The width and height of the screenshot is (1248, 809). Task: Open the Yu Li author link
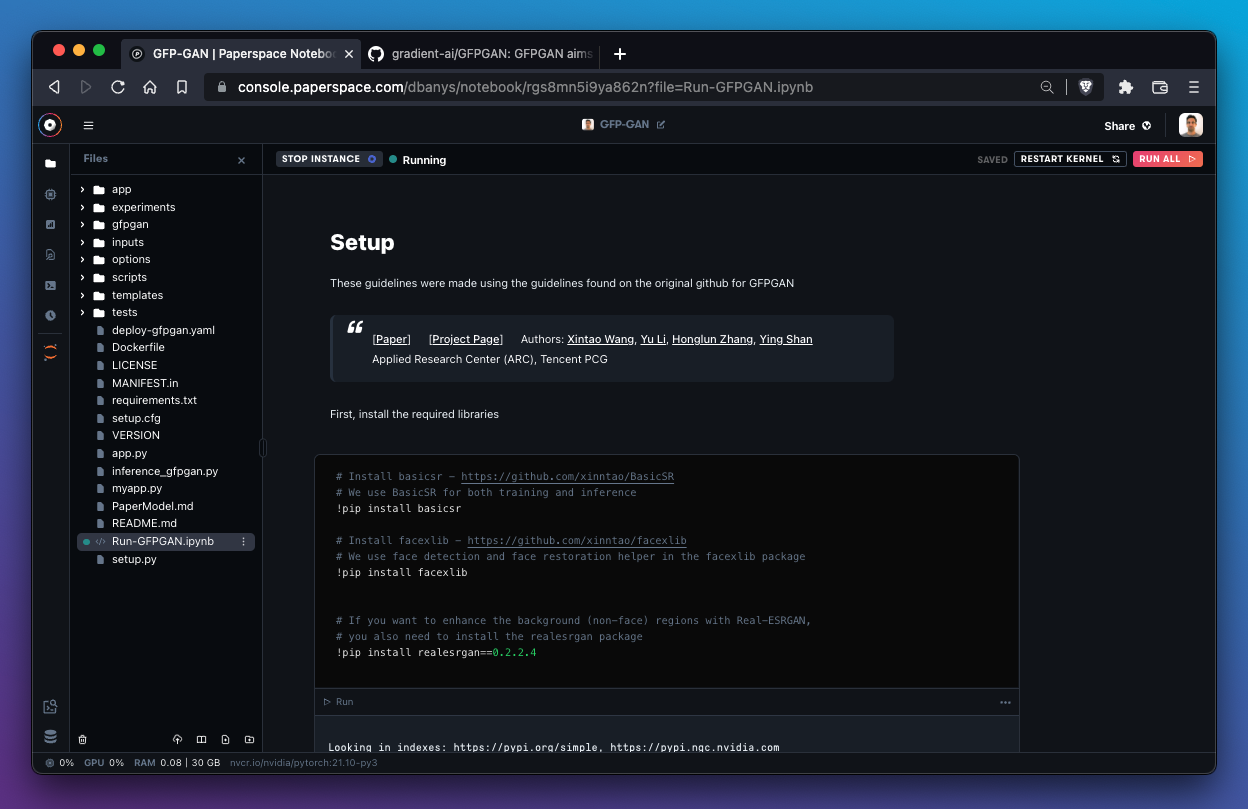(x=653, y=339)
